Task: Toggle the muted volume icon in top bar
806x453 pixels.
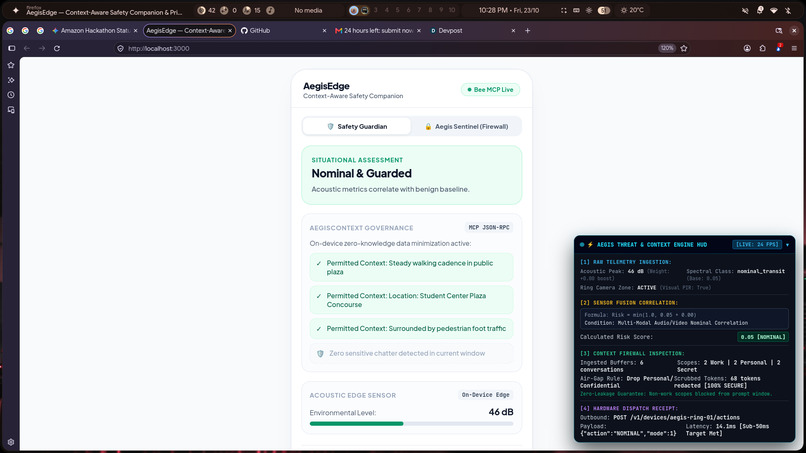Action: [x=745, y=10]
